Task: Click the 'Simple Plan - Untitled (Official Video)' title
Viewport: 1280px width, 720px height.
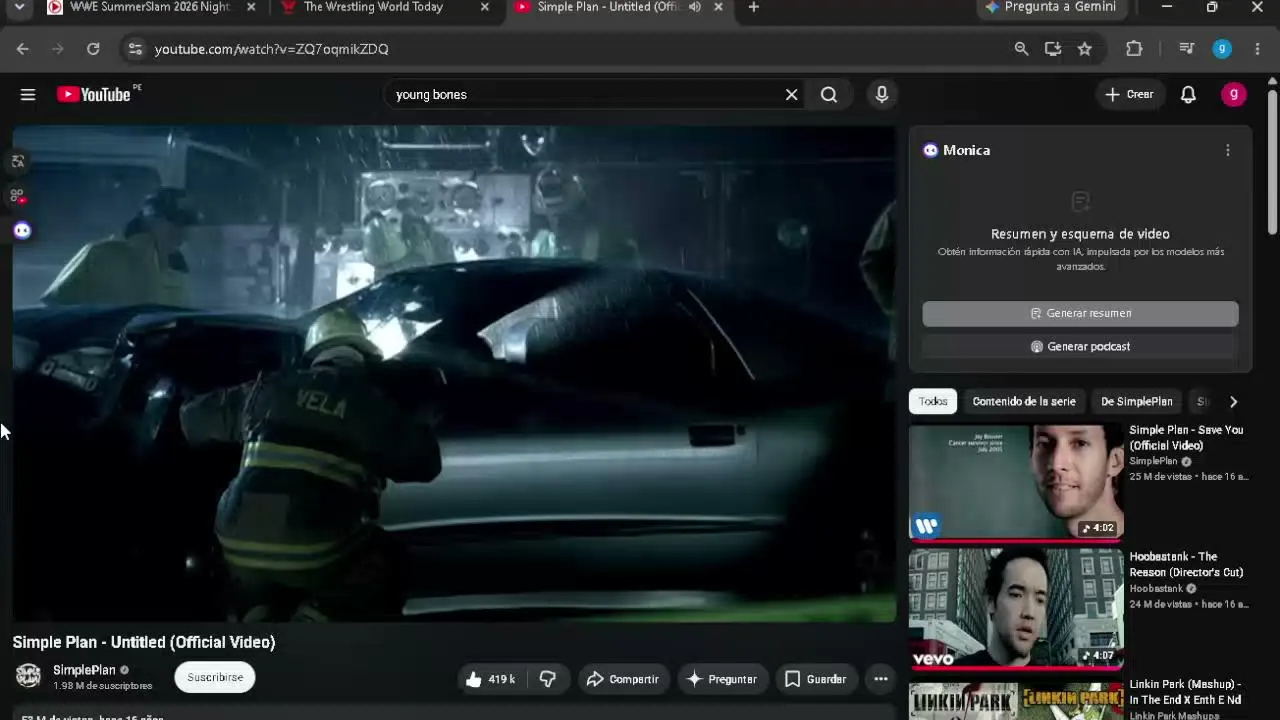Action: 144,642
